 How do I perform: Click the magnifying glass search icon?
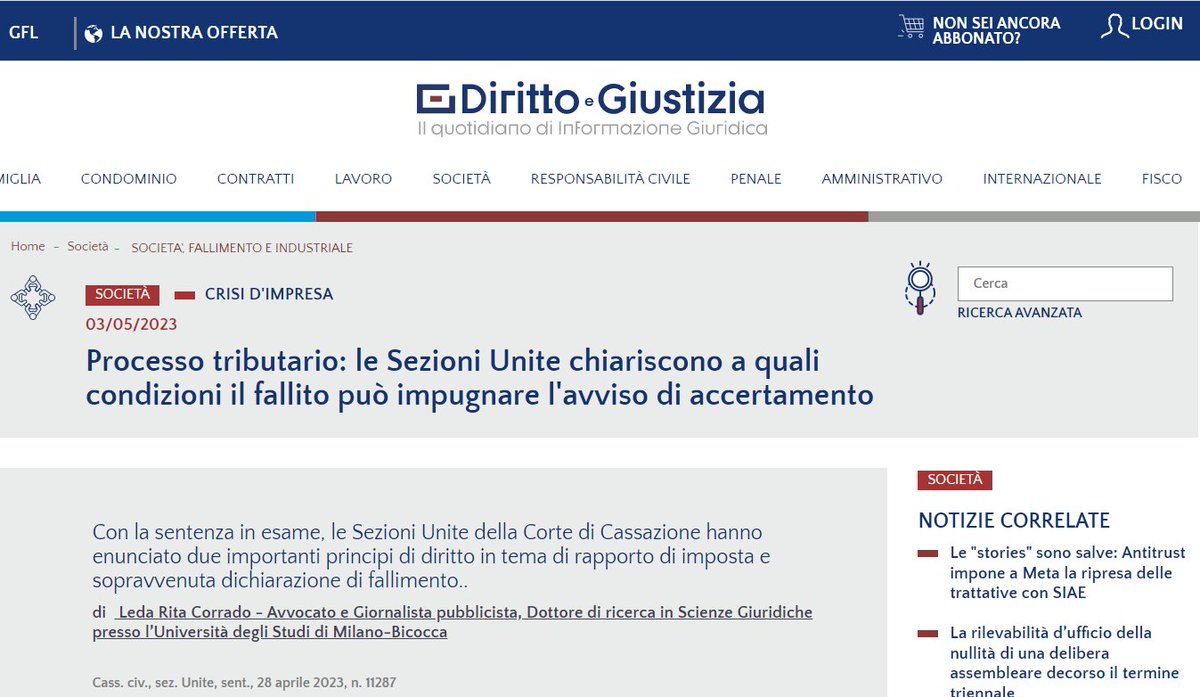point(918,285)
